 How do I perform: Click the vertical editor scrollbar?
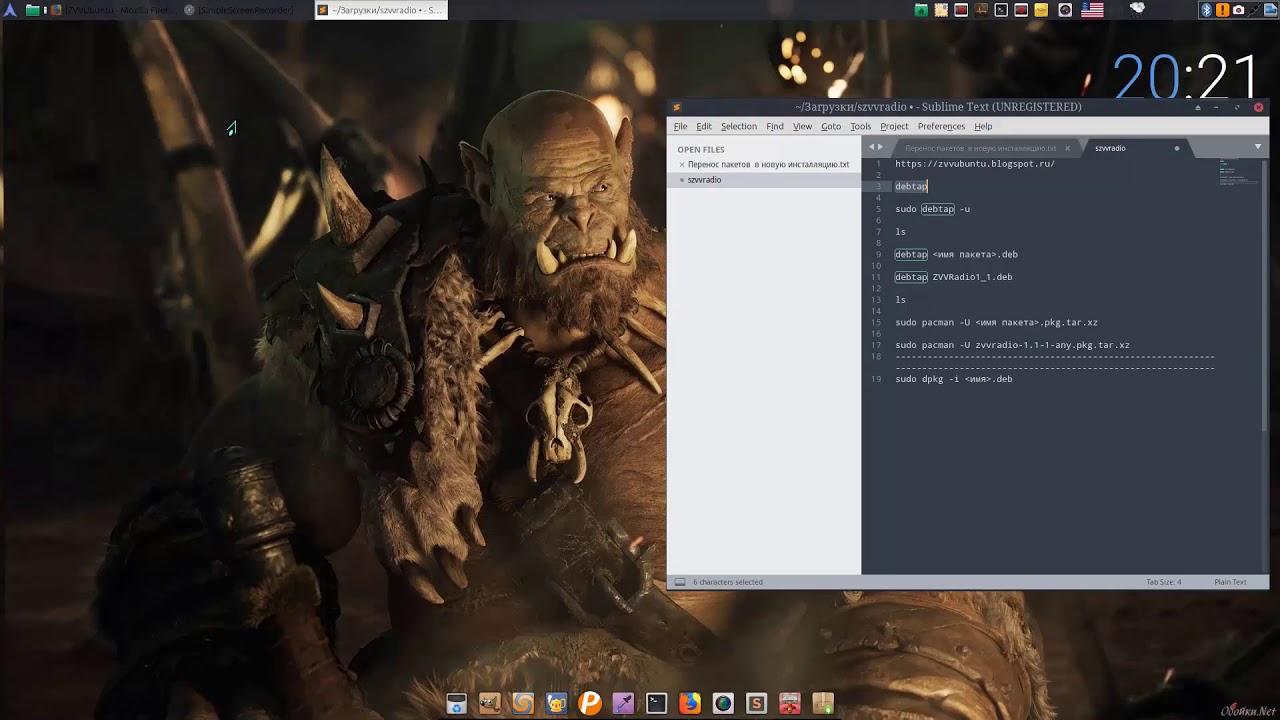pos(1265,295)
